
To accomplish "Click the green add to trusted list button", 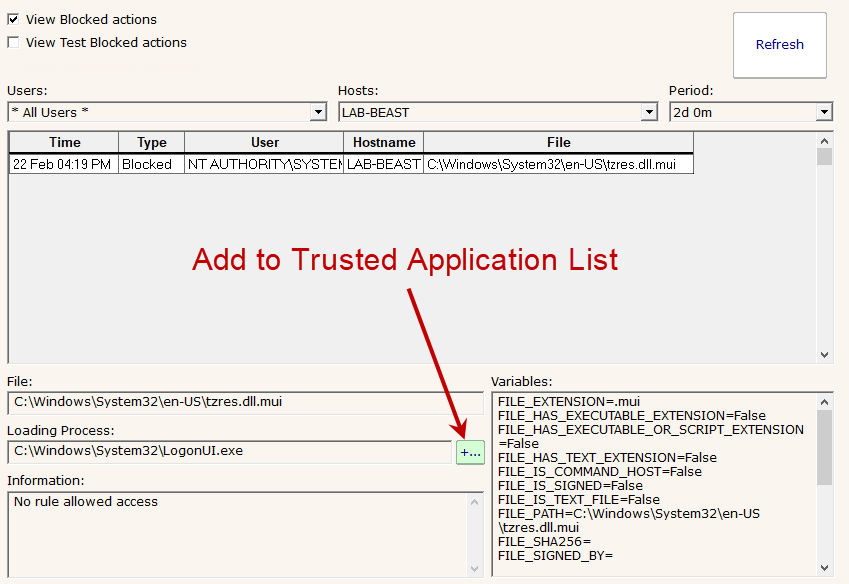I will pyautogui.click(x=470, y=452).
